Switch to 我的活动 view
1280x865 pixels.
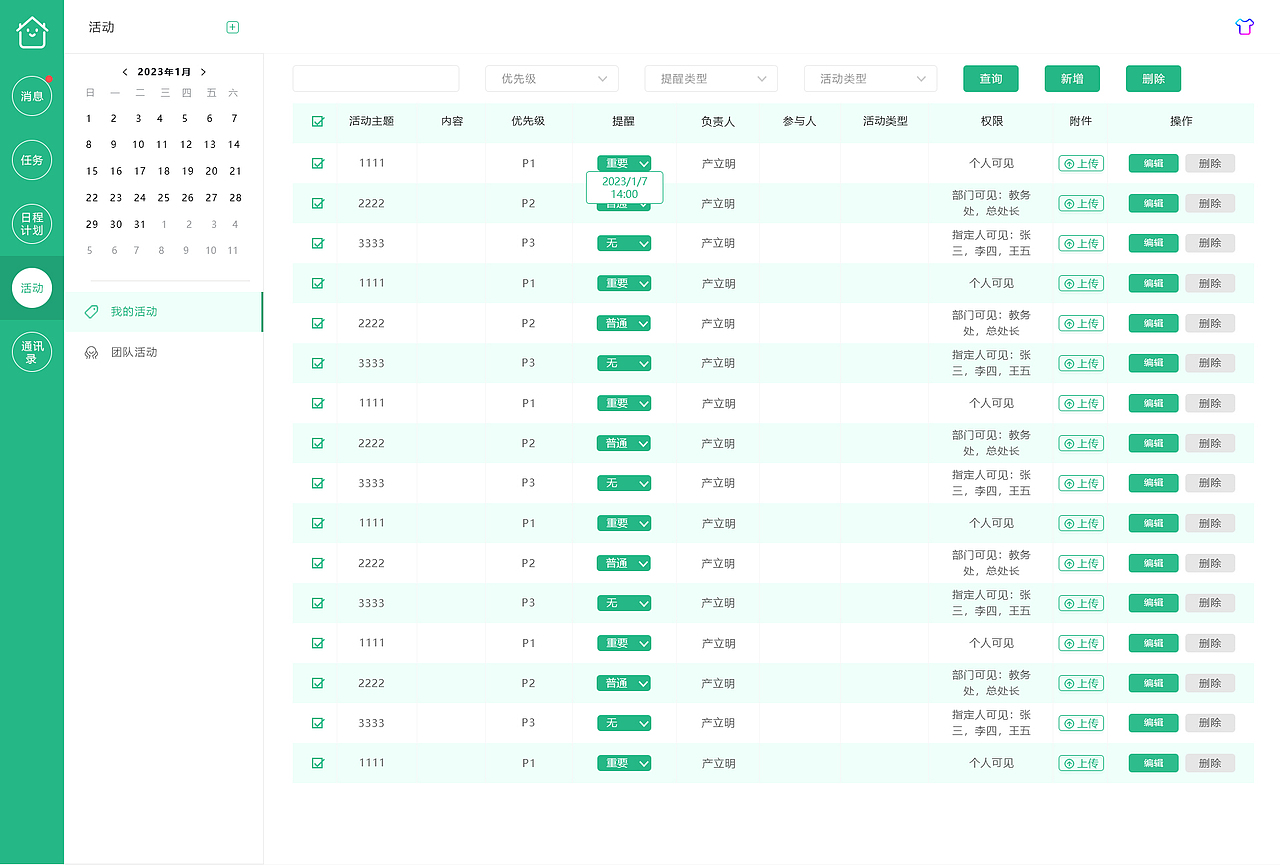[x=164, y=312]
